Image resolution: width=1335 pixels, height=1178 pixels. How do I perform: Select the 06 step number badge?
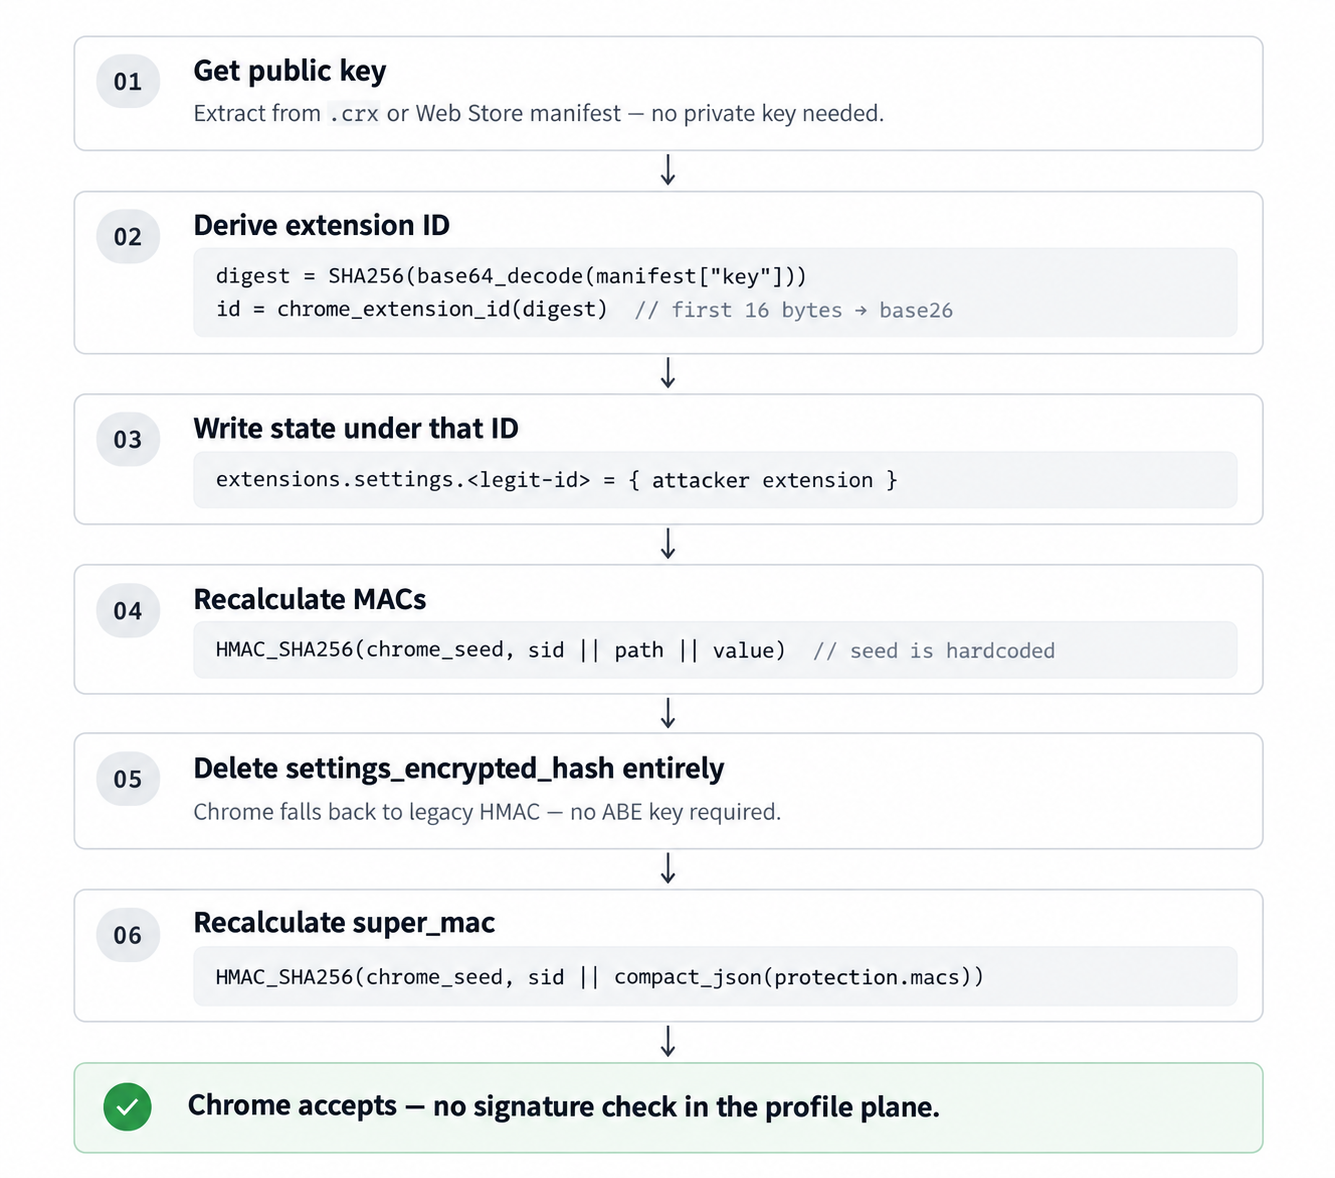[x=128, y=935]
